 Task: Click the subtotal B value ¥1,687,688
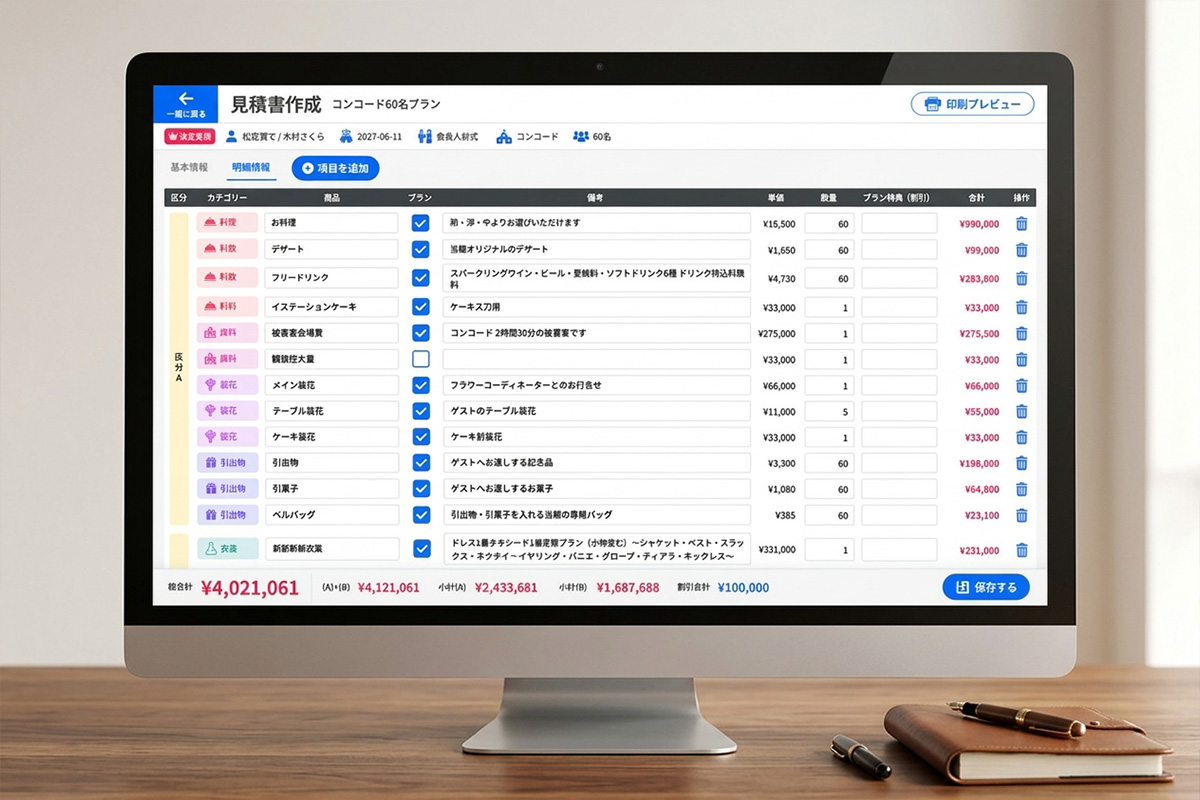pyautogui.click(x=628, y=588)
